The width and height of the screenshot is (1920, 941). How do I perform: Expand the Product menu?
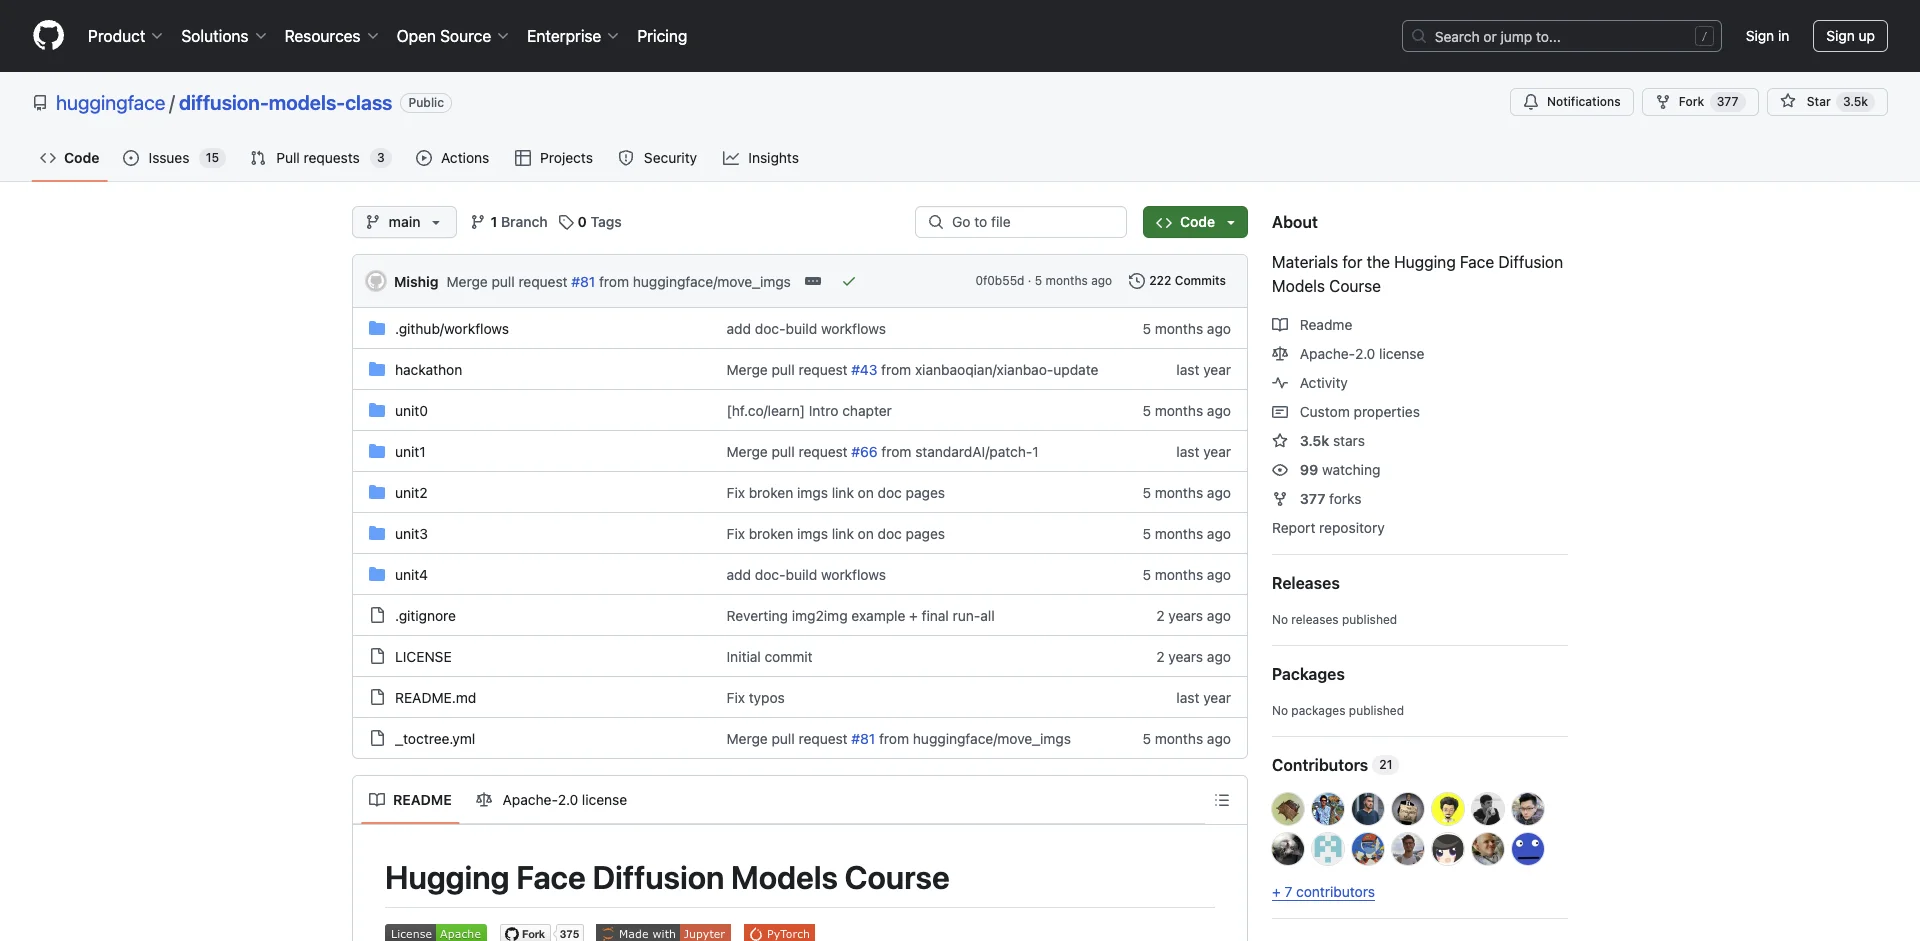tap(125, 36)
